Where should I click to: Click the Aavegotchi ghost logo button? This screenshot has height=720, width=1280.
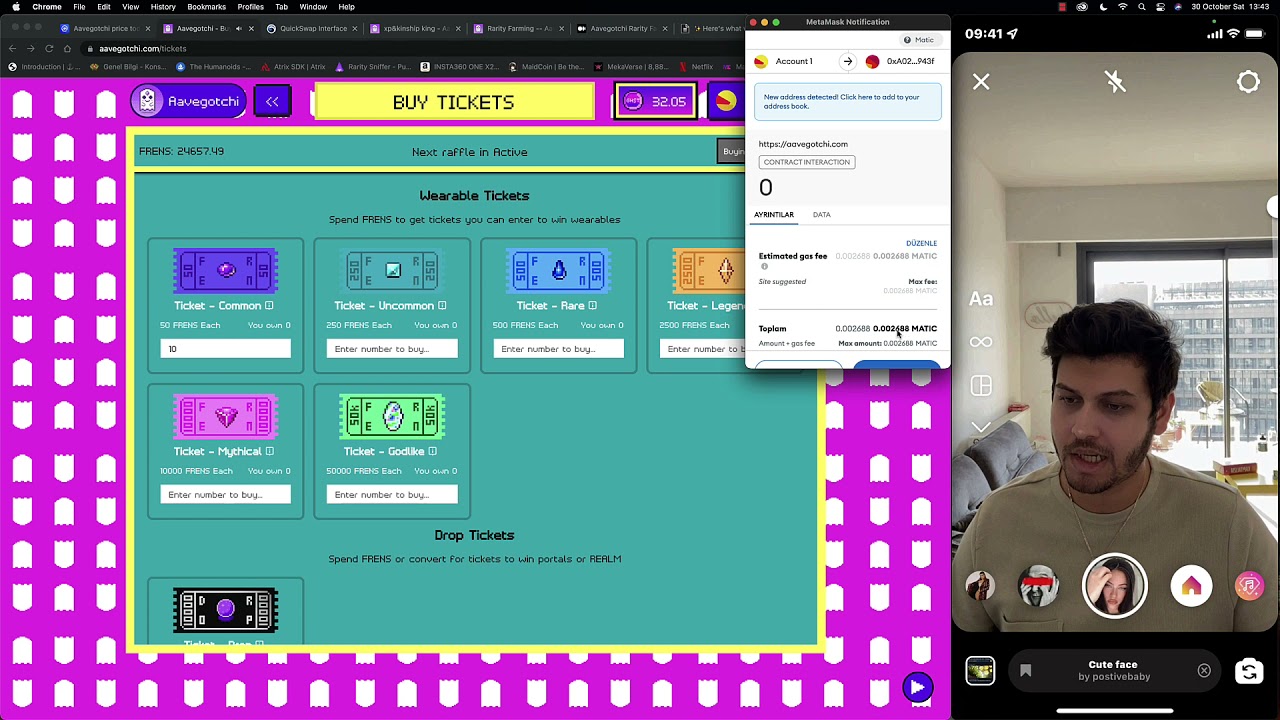pos(188,101)
